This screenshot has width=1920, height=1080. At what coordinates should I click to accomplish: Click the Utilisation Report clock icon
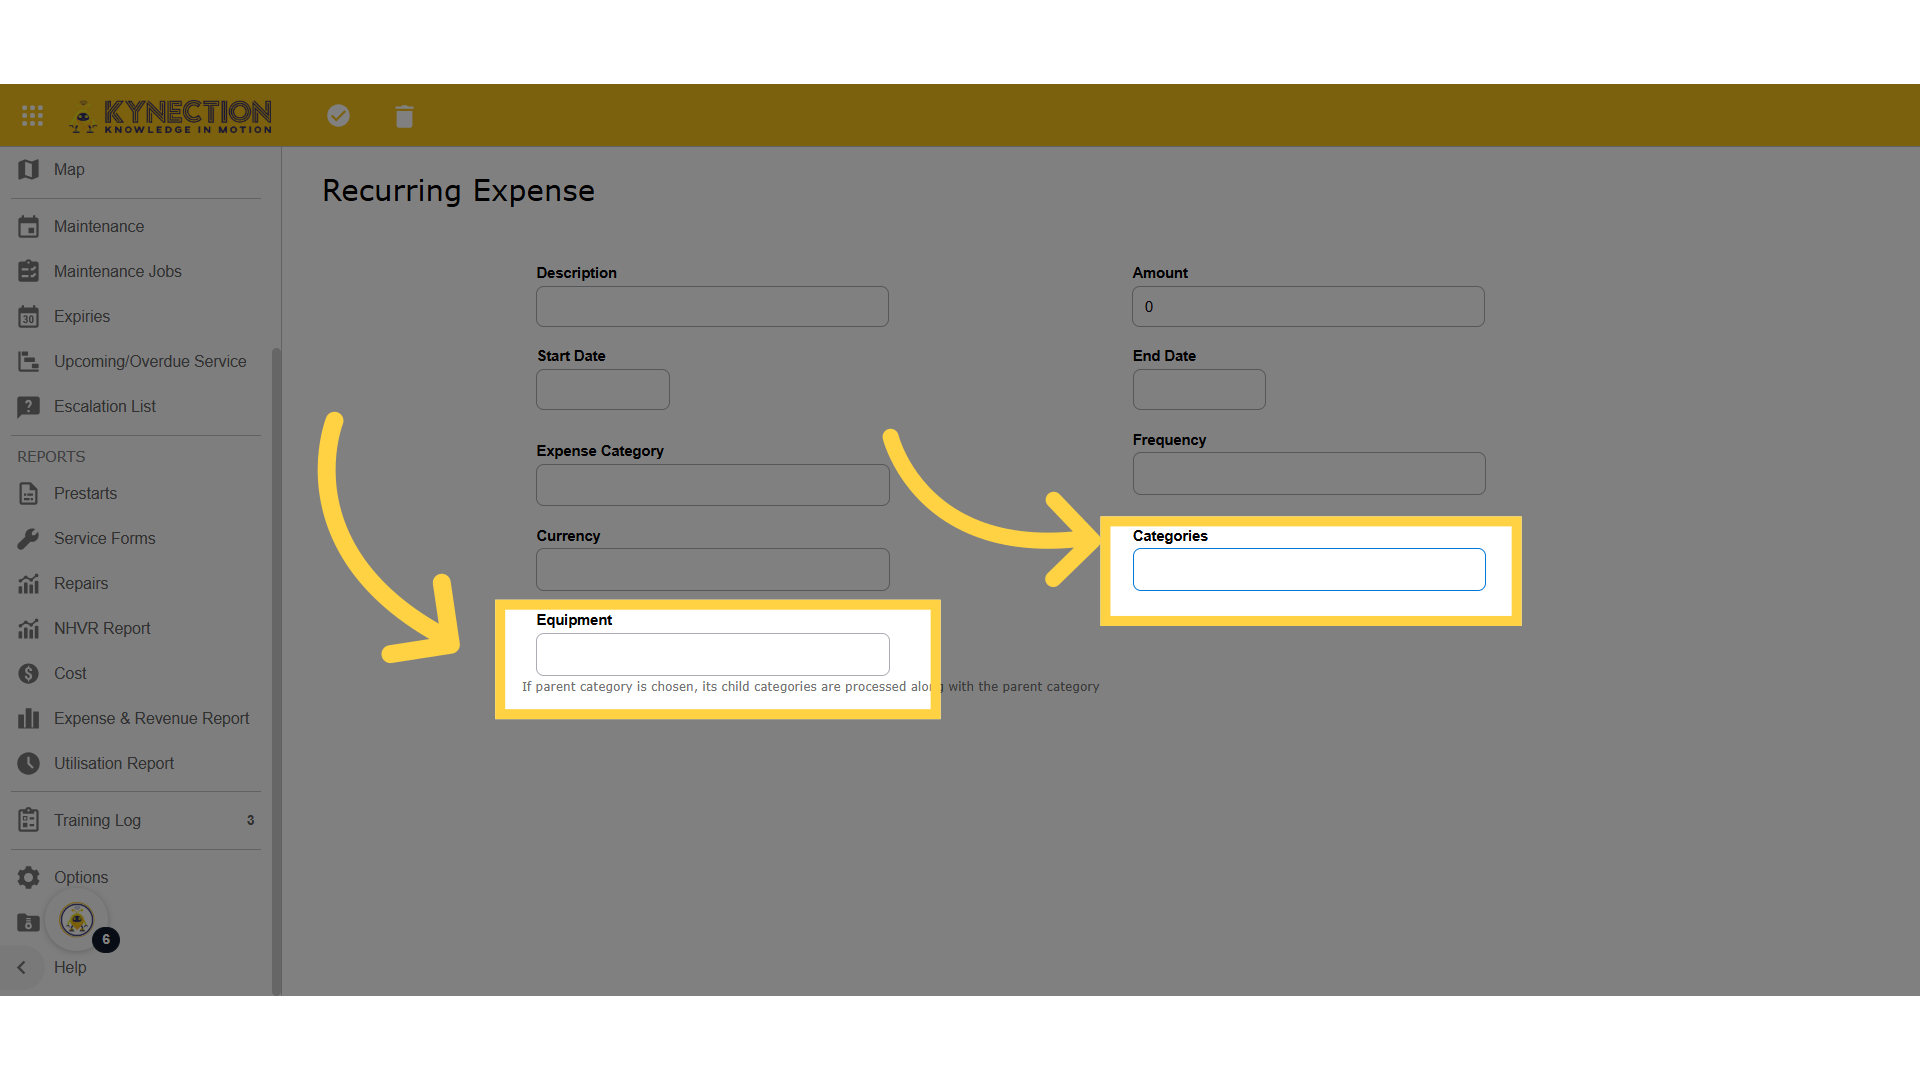[x=29, y=764]
